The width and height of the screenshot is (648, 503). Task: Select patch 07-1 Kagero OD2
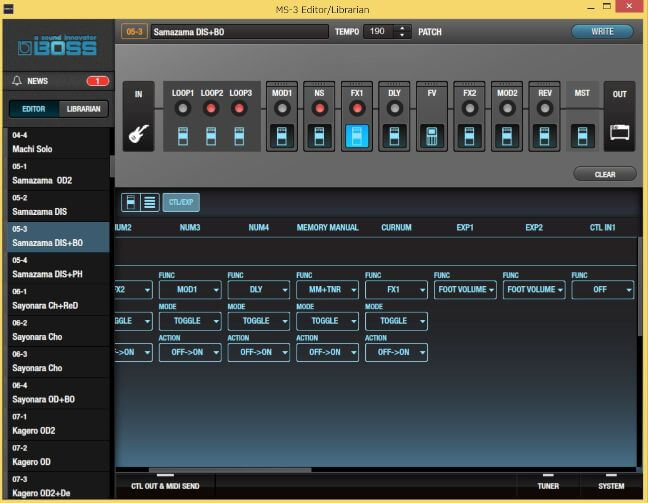pyautogui.click(x=58, y=424)
